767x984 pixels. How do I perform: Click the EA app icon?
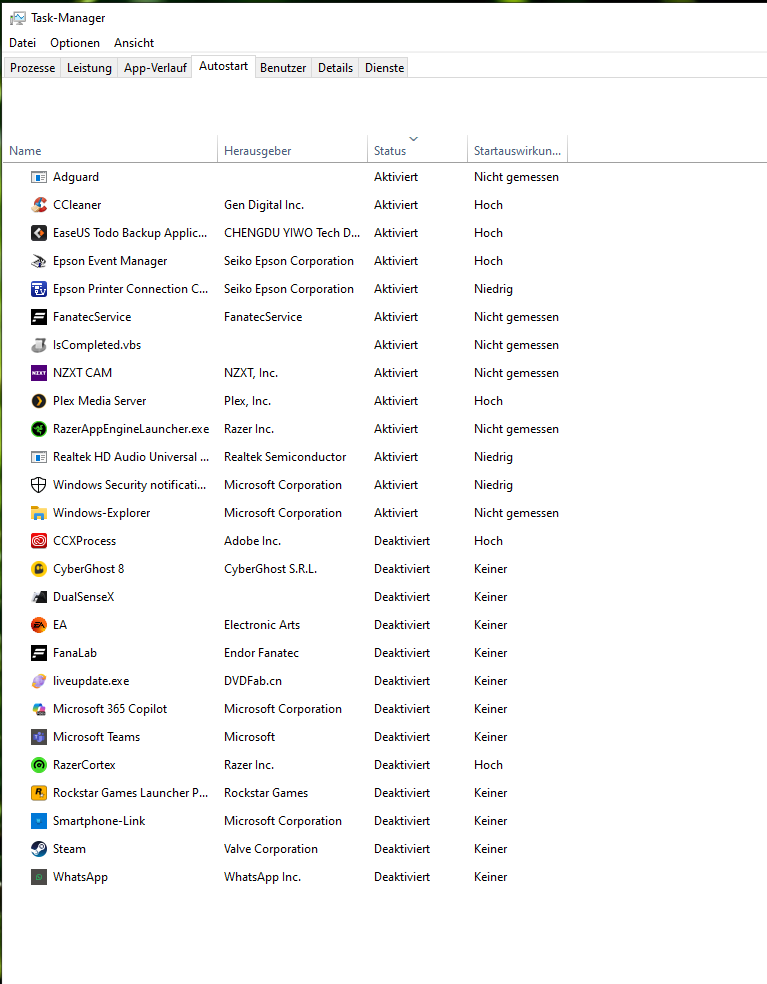click(39, 625)
